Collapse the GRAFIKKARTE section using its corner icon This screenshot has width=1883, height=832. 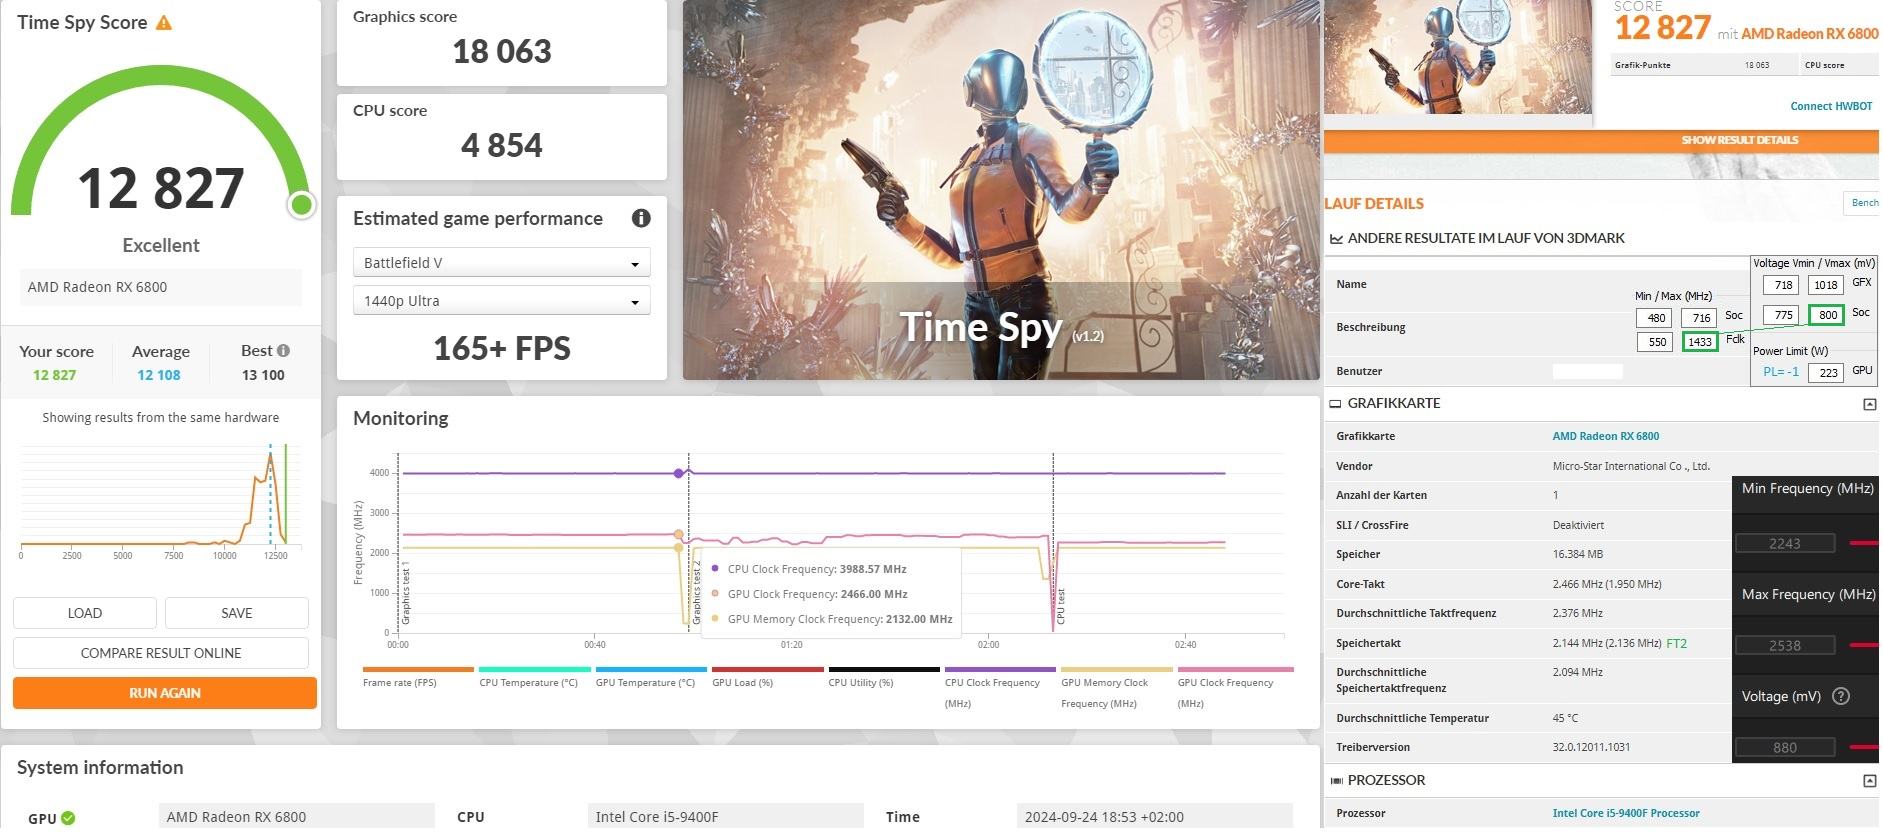coord(1869,404)
